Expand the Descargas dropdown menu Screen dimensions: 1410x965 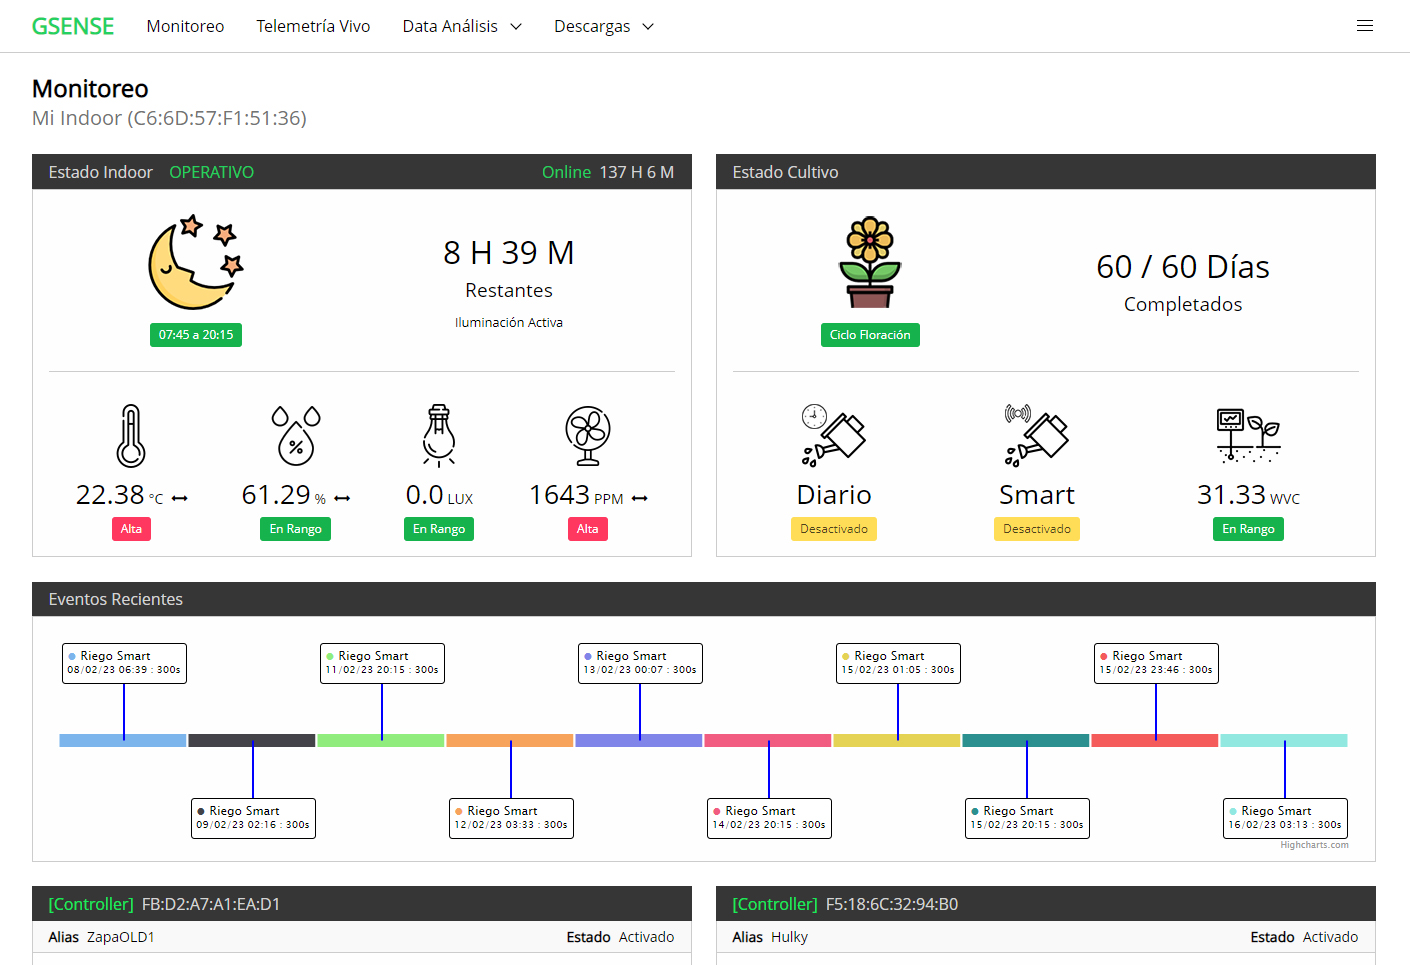[x=603, y=26]
